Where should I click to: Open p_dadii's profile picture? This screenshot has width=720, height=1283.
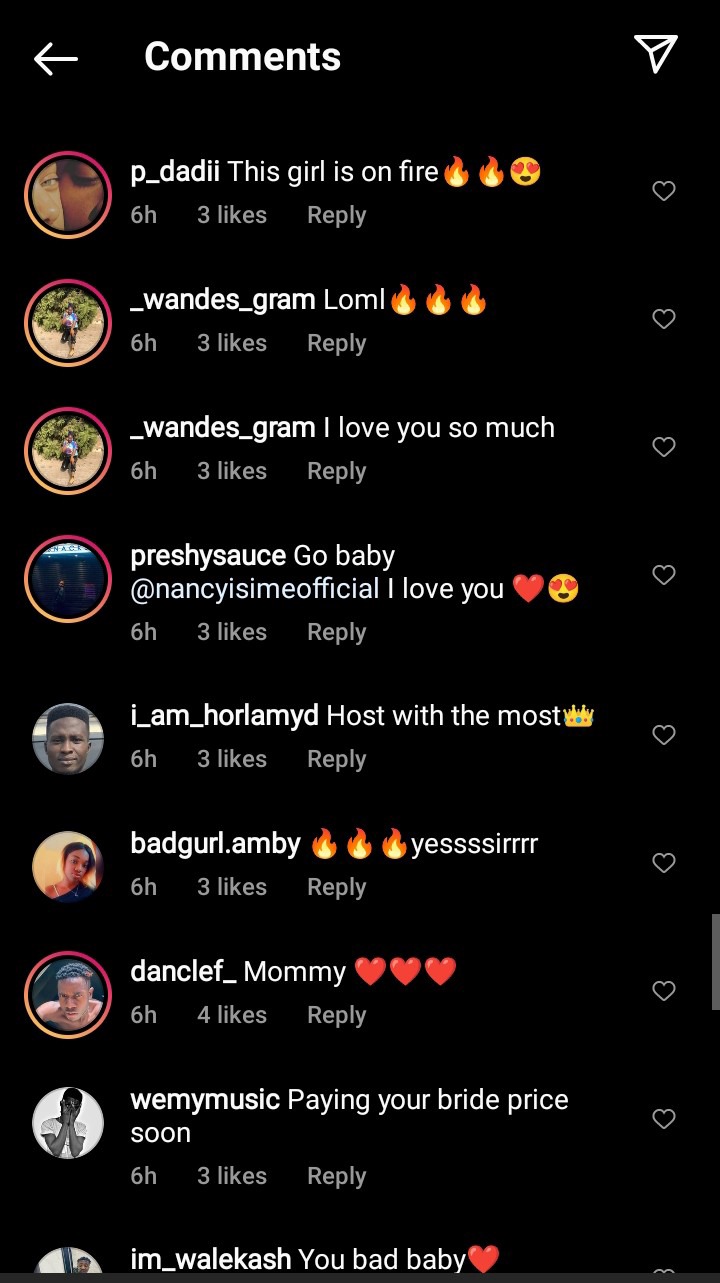(68, 195)
